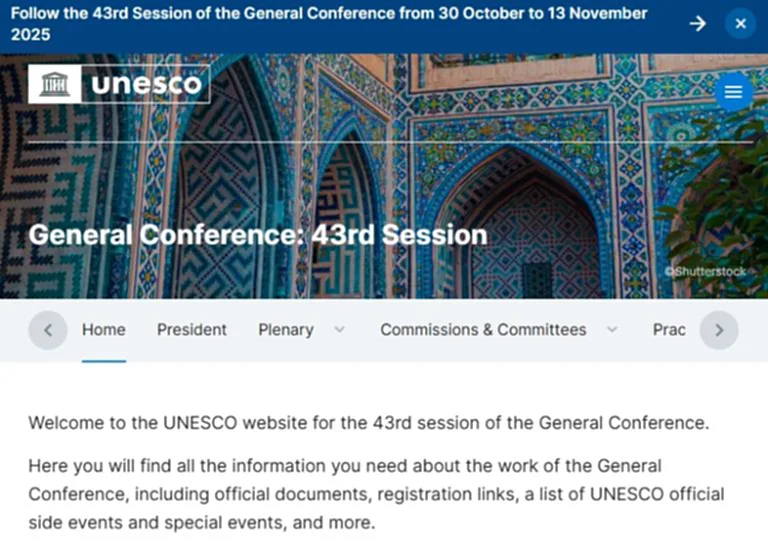Screen dimensions: 768x551
Task: Click the "Welcome to the UNESCO website" sentence
Action: [368, 422]
